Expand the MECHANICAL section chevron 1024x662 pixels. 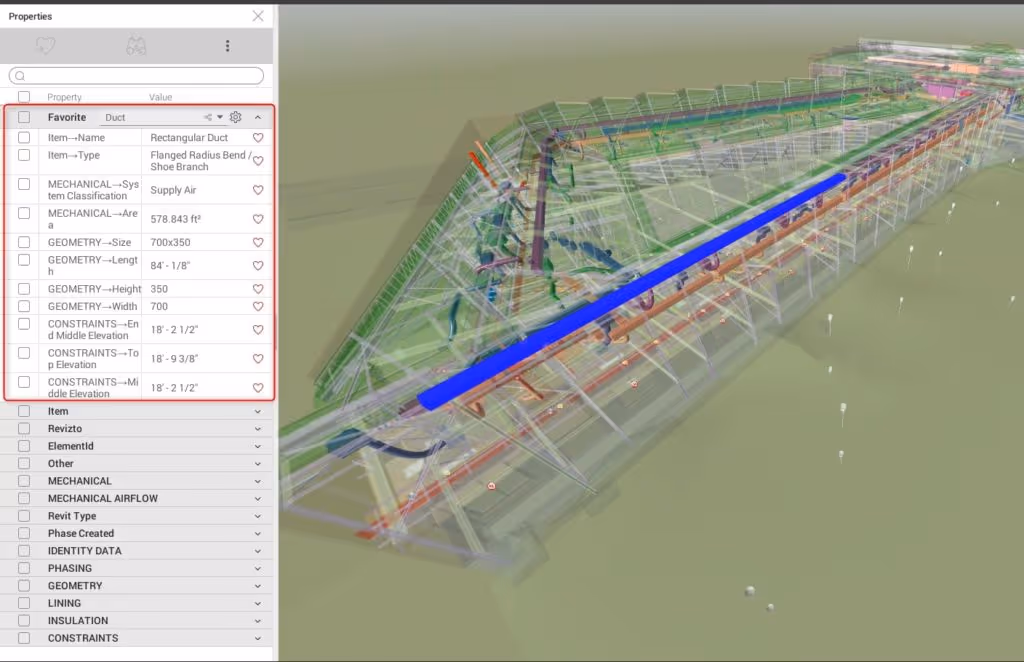(258, 481)
